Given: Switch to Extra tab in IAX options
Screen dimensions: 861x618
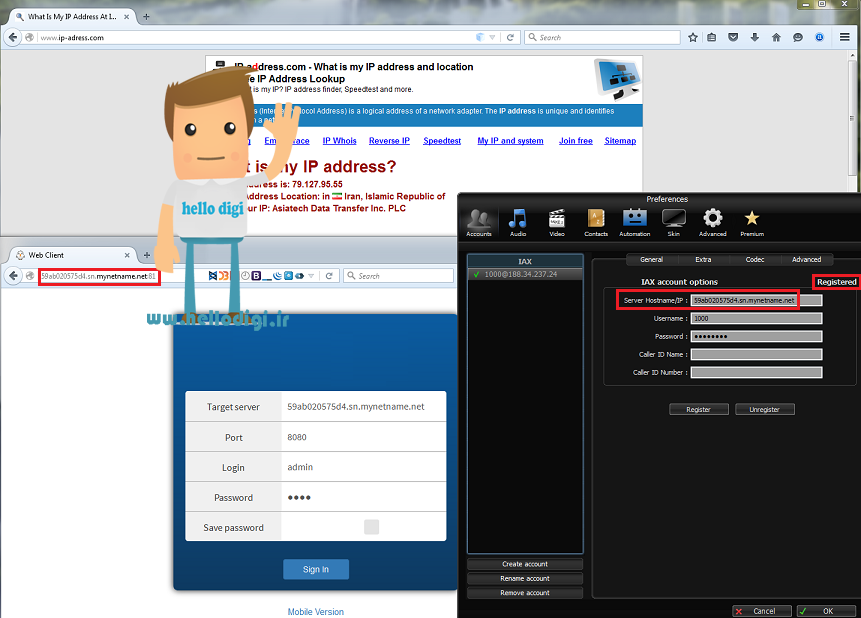Looking at the screenshot, I should coord(703,259).
